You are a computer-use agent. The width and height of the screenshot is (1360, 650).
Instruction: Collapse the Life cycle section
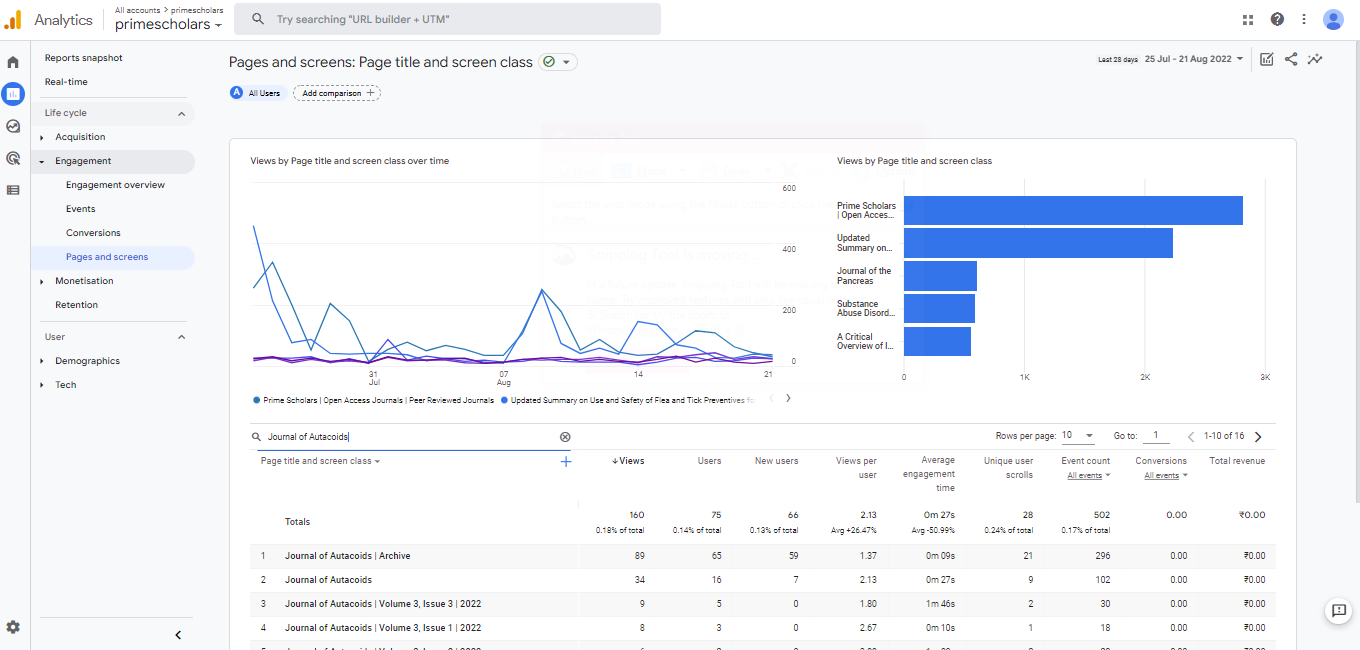(x=181, y=114)
